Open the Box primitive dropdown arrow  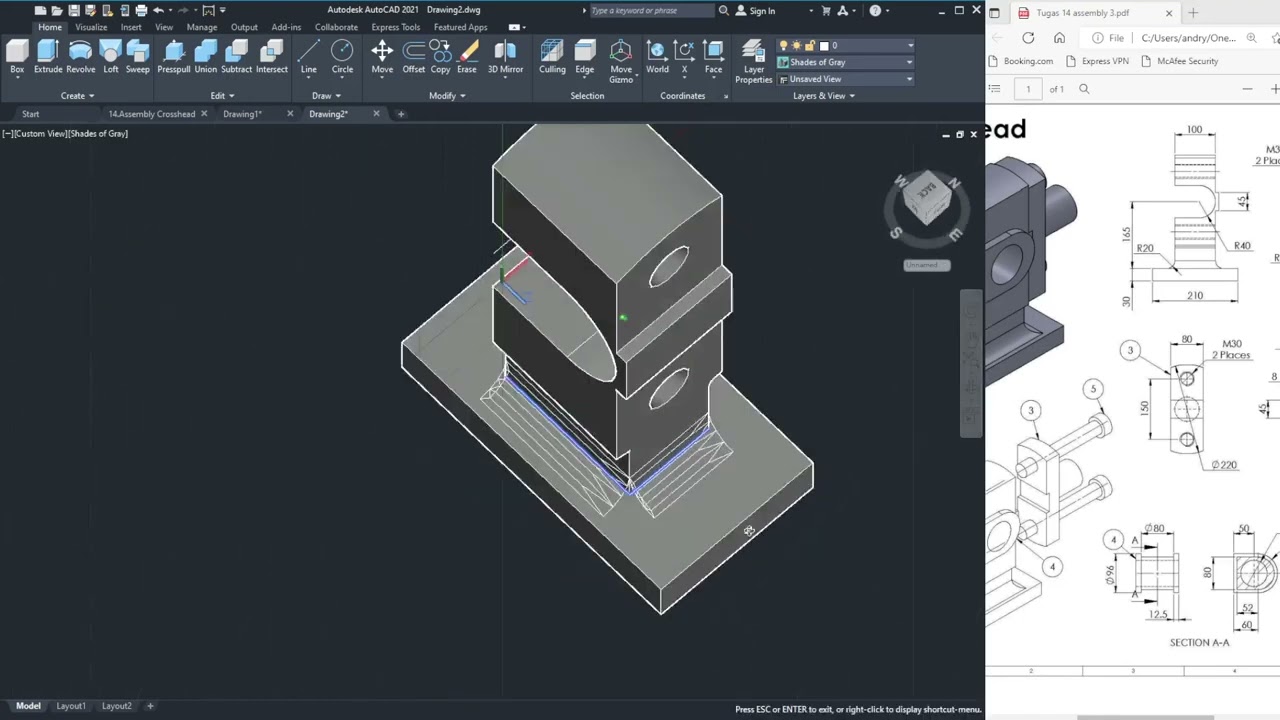coord(17,77)
